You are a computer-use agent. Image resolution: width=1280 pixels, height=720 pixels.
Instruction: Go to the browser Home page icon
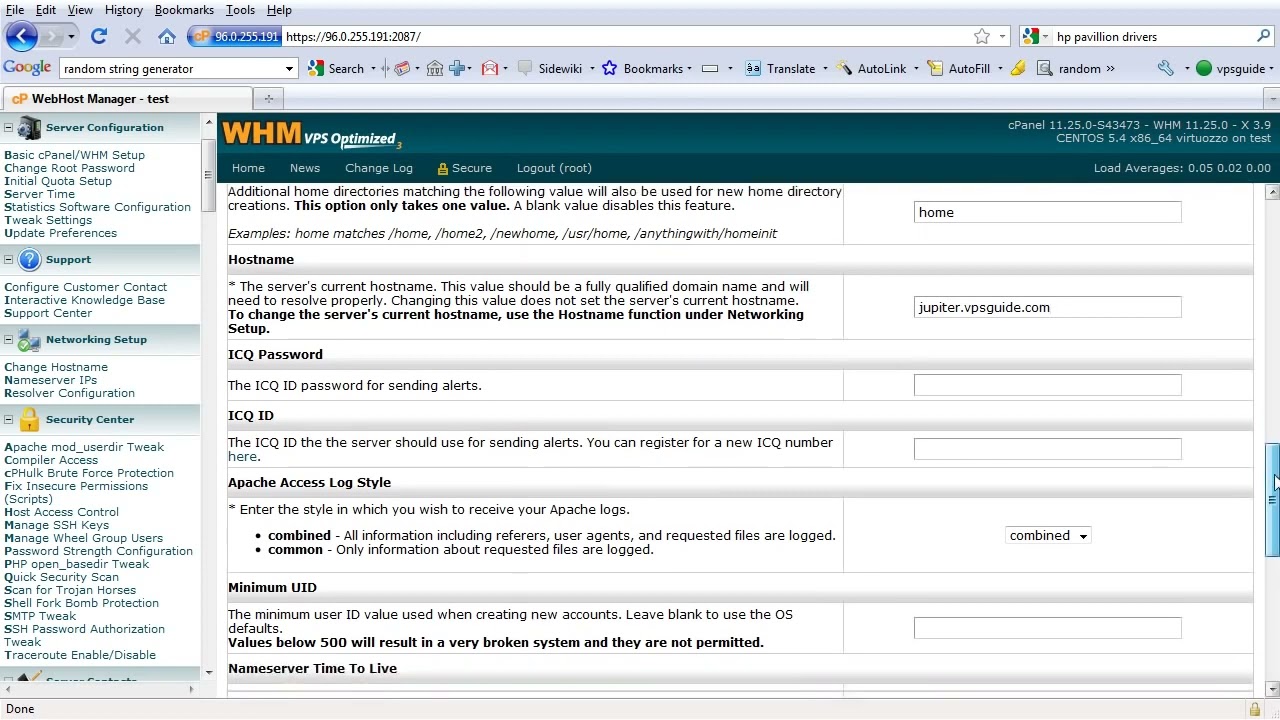167,37
